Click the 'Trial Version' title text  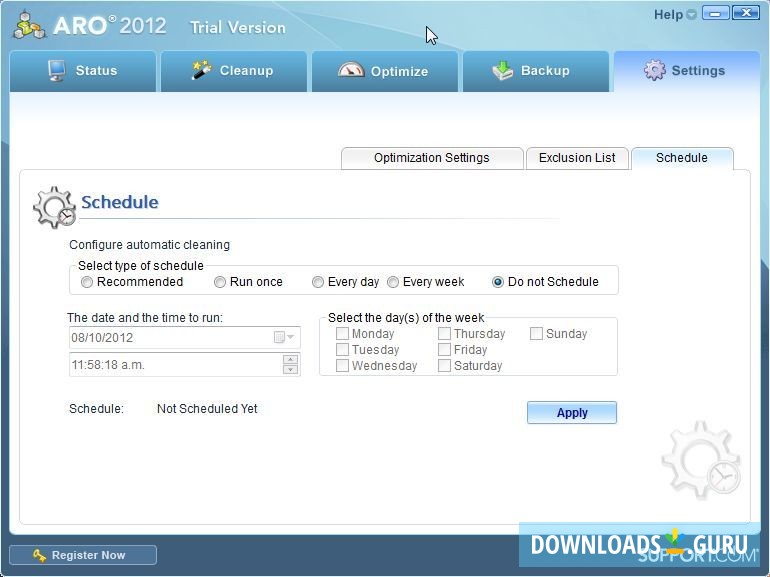point(238,27)
